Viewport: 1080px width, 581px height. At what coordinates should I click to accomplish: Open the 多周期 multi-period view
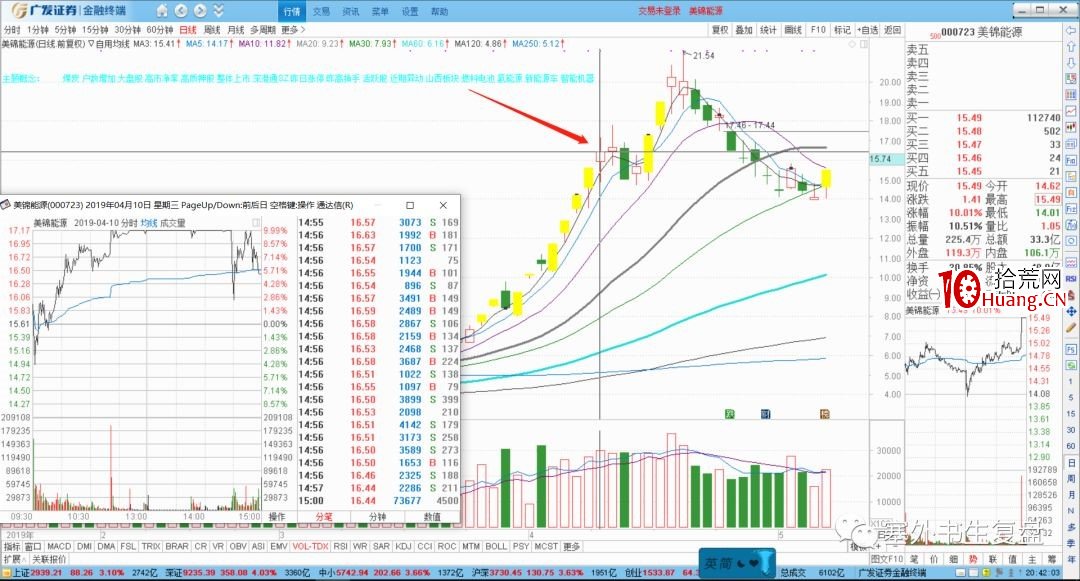pyautogui.click(x=262, y=30)
